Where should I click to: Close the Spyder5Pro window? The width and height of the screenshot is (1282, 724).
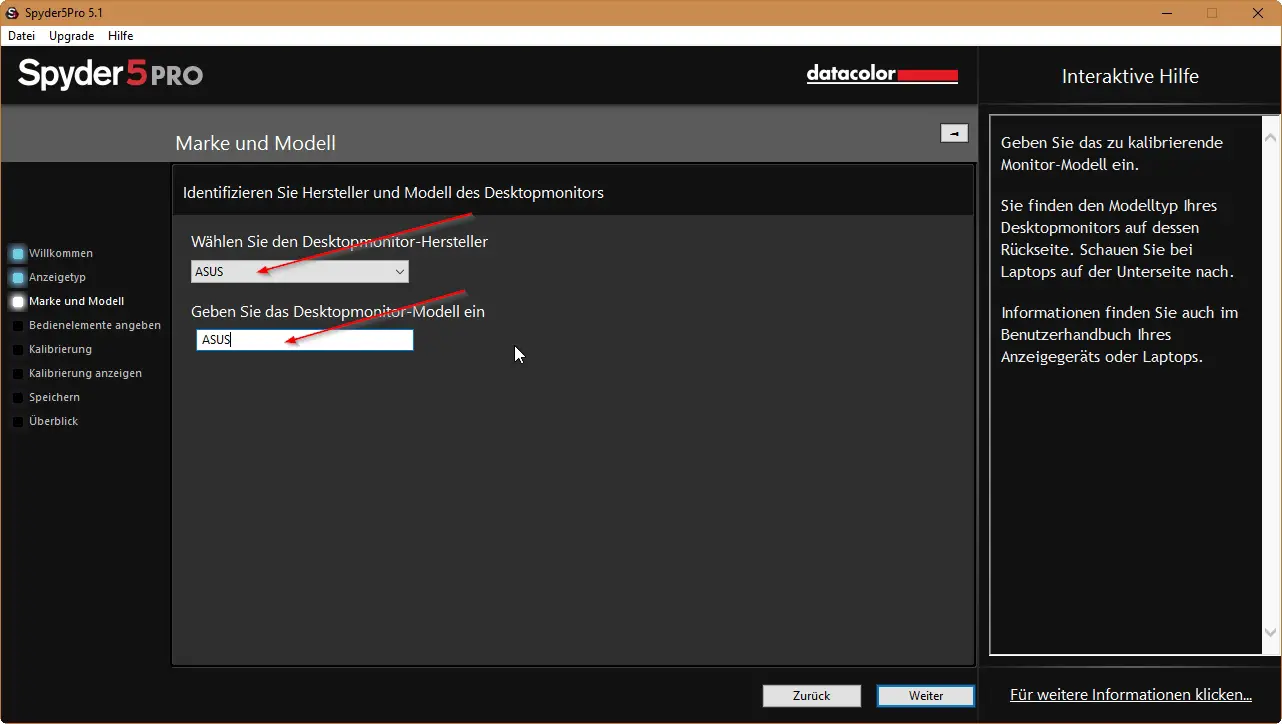click(1258, 13)
